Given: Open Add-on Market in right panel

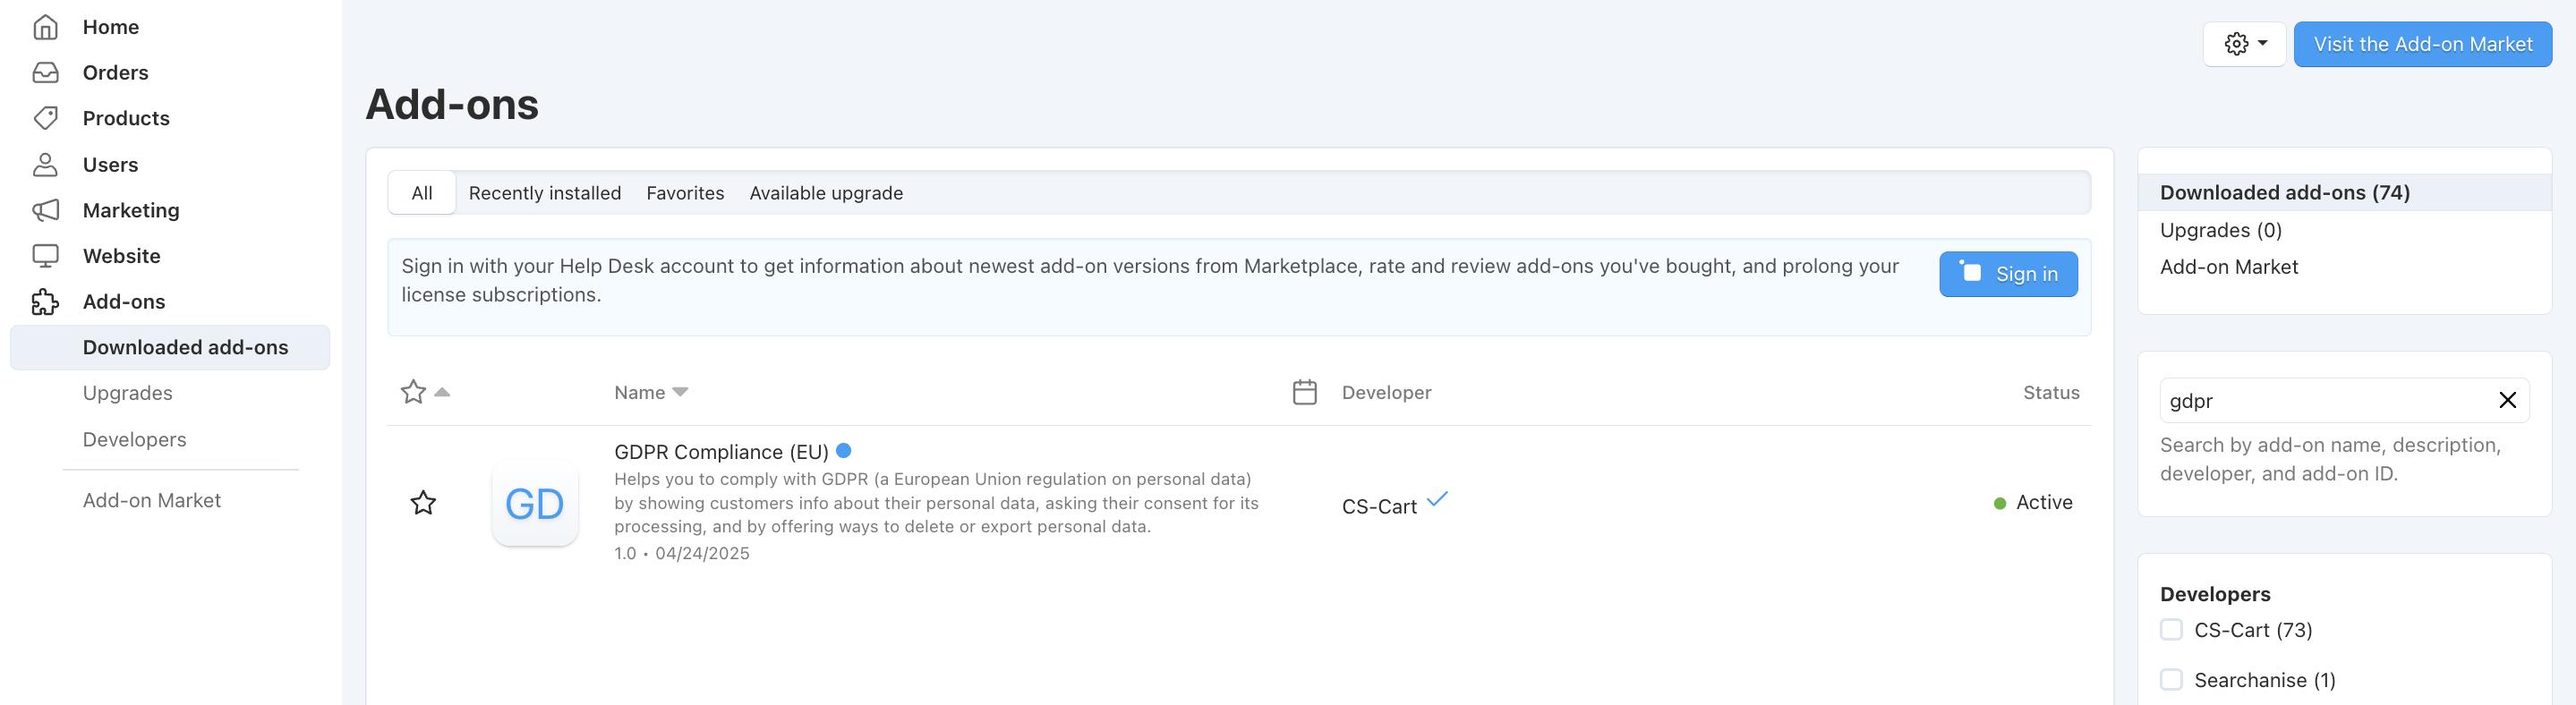Looking at the screenshot, I should pyautogui.click(x=2229, y=267).
